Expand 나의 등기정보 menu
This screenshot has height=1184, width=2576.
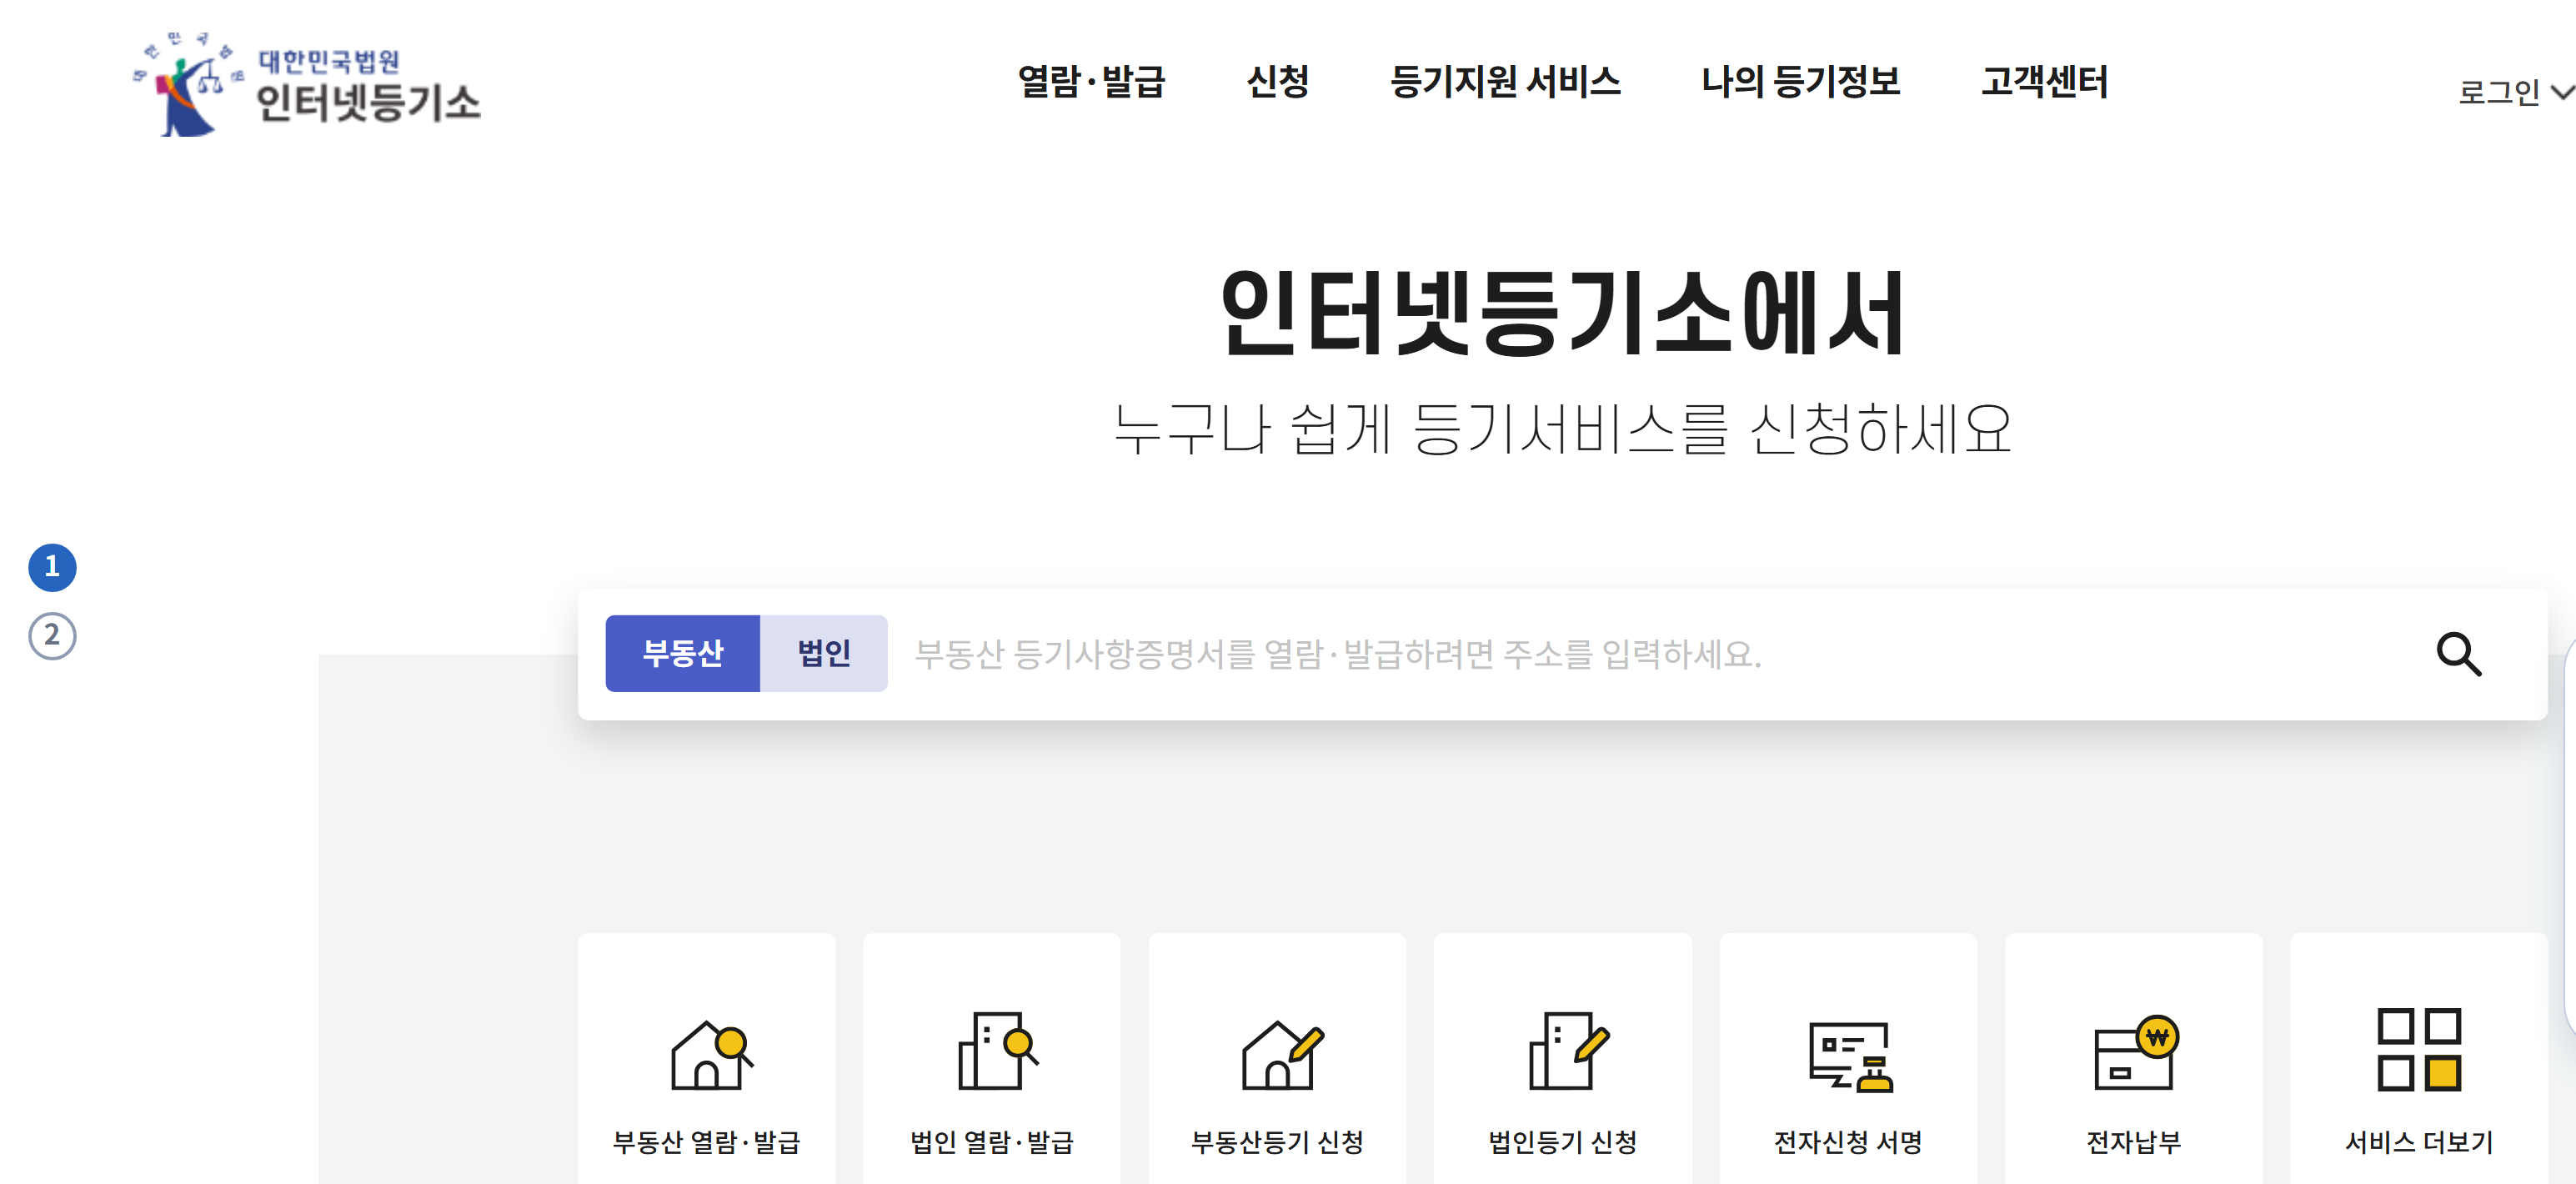[x=1800, y=82]
